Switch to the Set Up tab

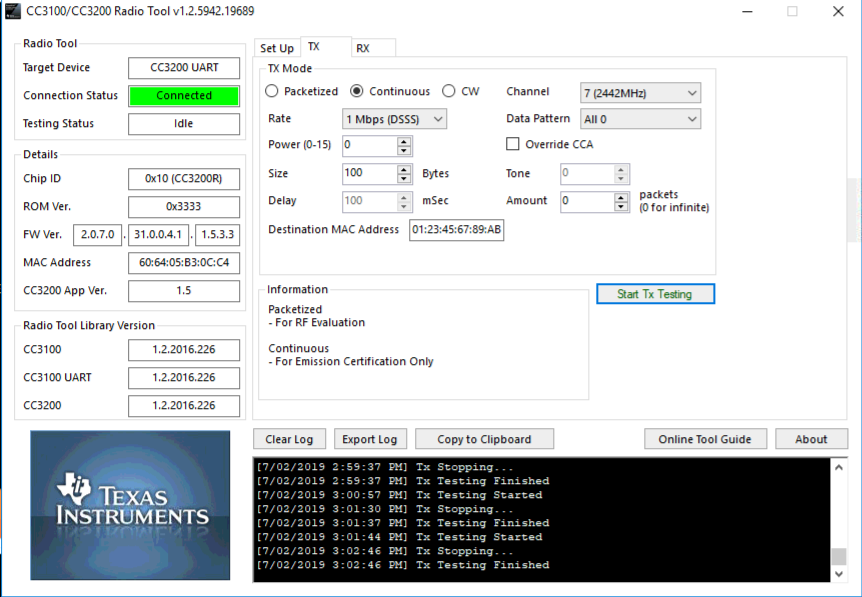coord(277,48)
